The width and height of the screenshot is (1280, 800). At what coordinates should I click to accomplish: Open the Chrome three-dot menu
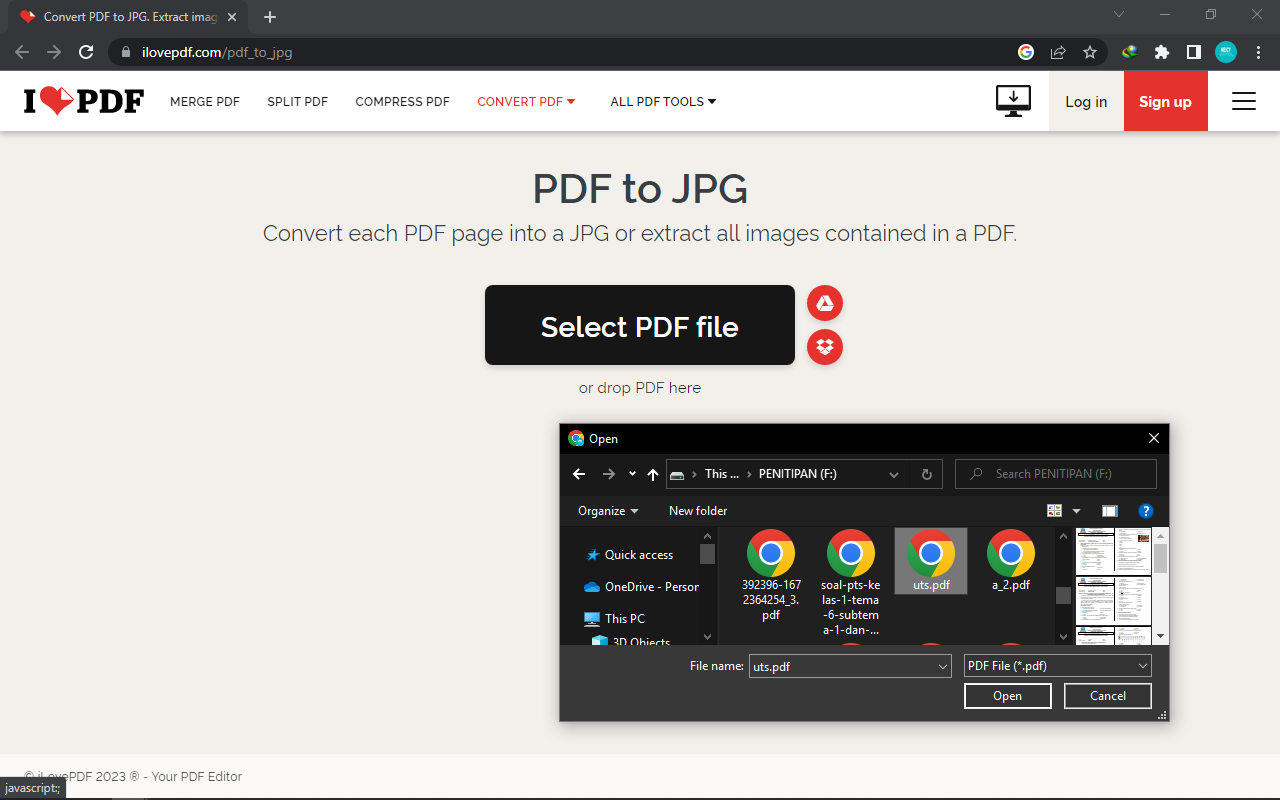1258,52
